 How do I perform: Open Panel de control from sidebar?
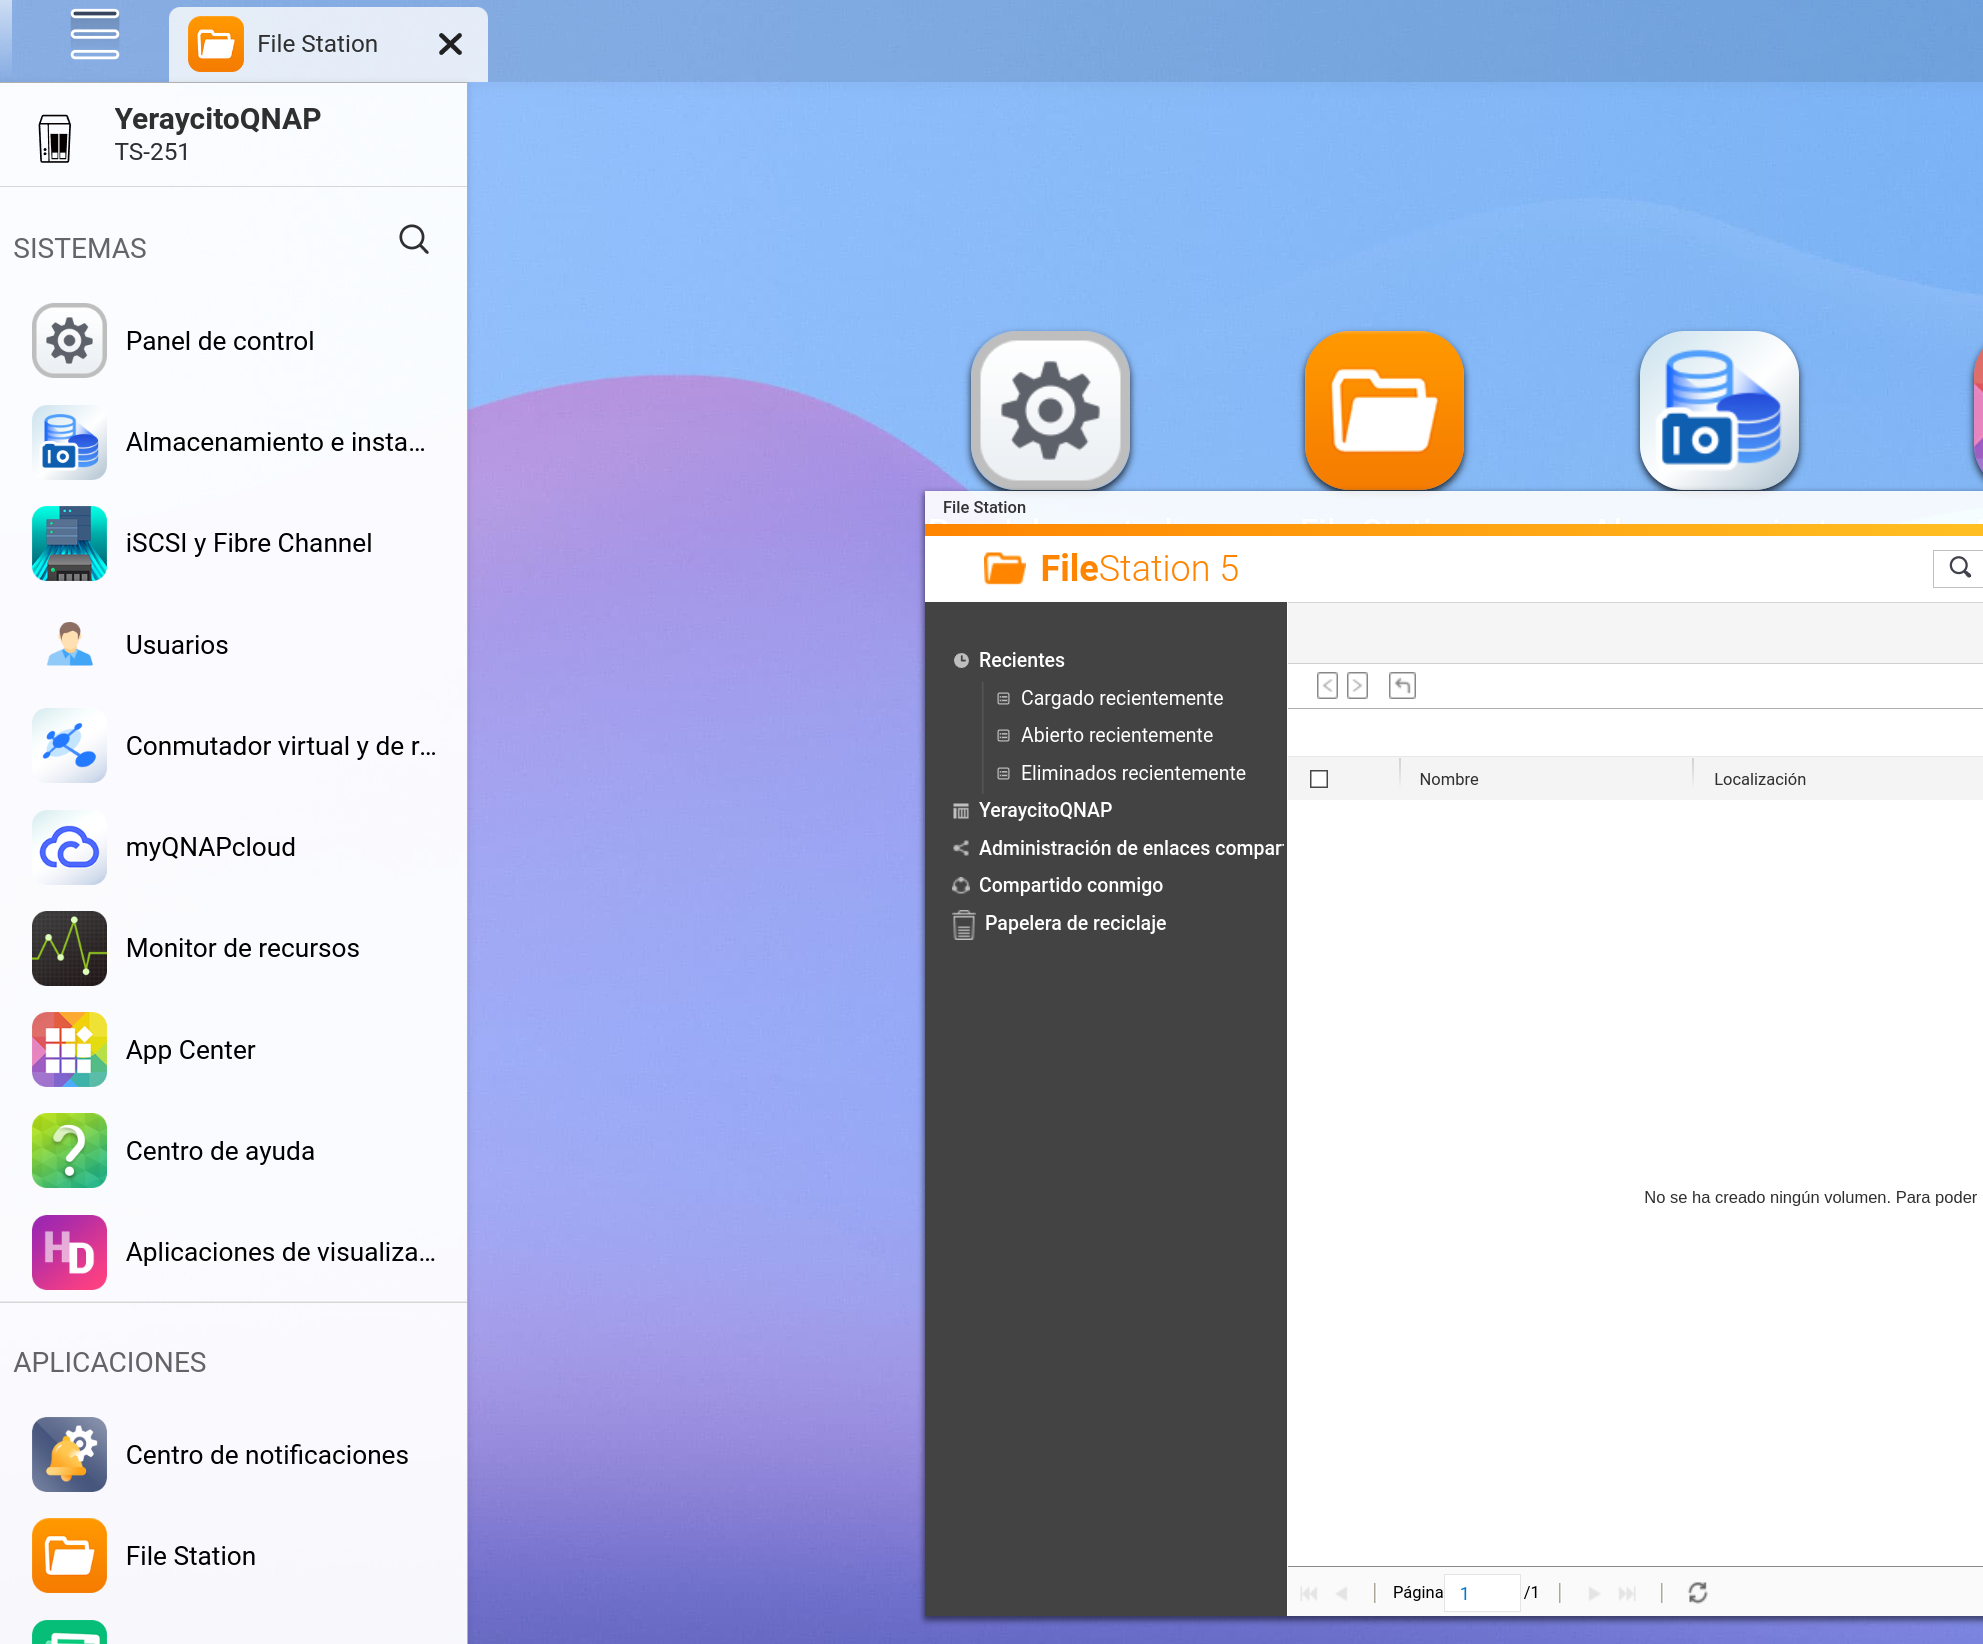coord(220,341)
